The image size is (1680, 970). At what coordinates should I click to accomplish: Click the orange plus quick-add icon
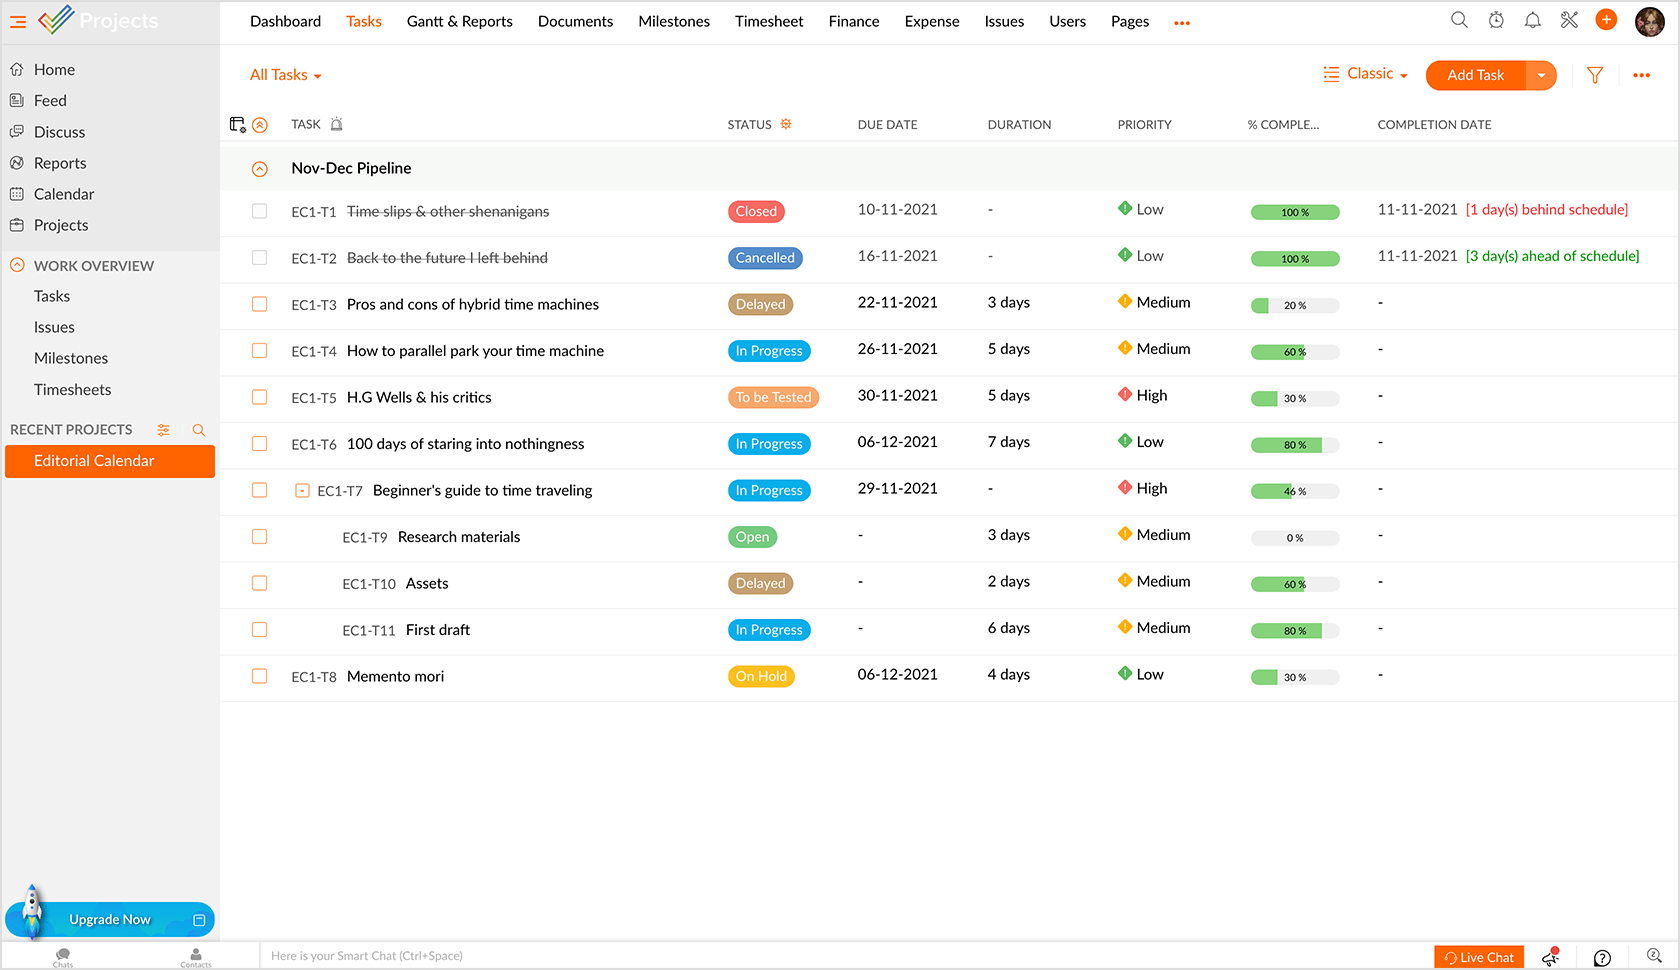1606,20
